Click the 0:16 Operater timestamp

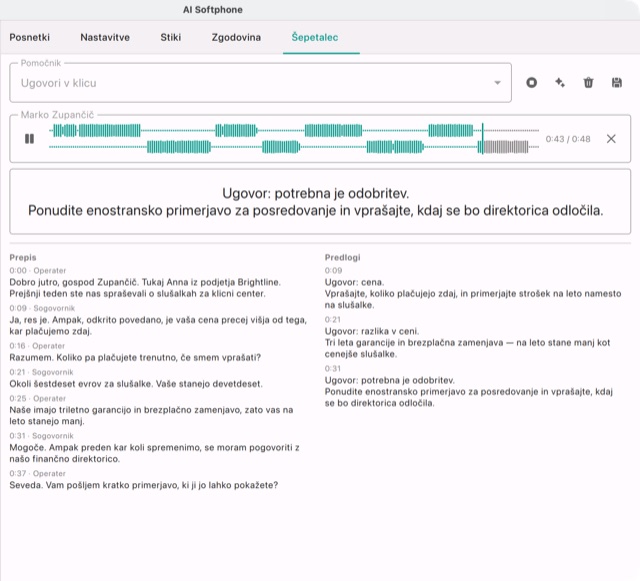37,346
